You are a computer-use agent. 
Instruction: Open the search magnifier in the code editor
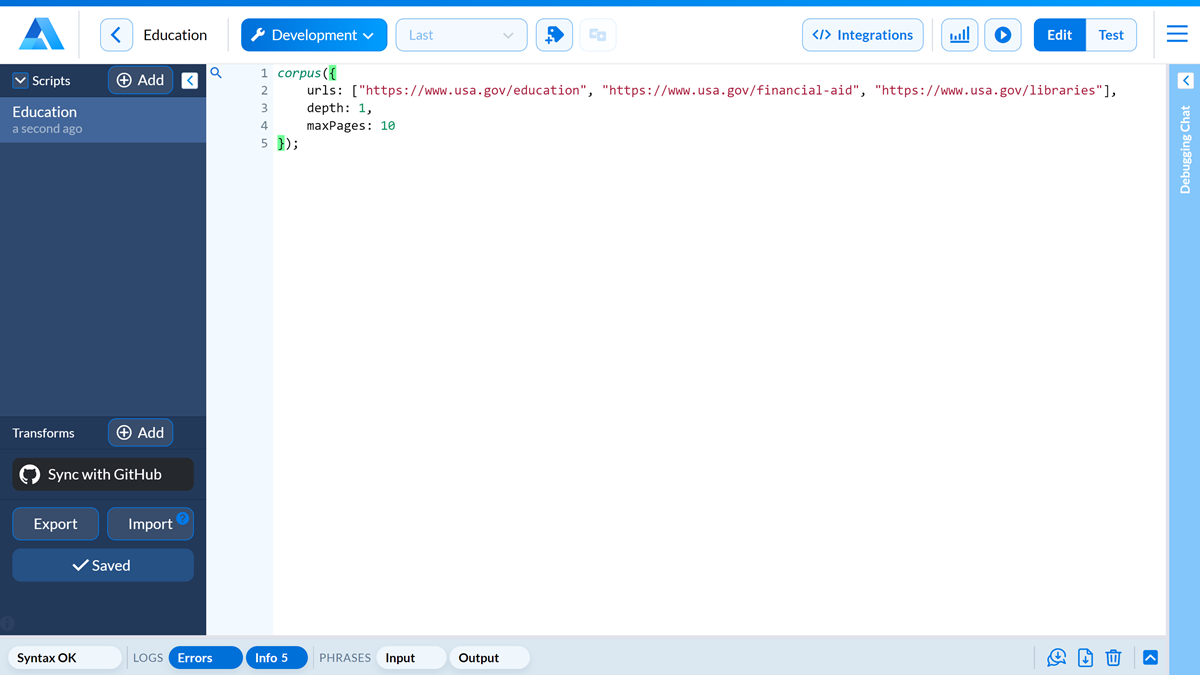tap(216, 72)
